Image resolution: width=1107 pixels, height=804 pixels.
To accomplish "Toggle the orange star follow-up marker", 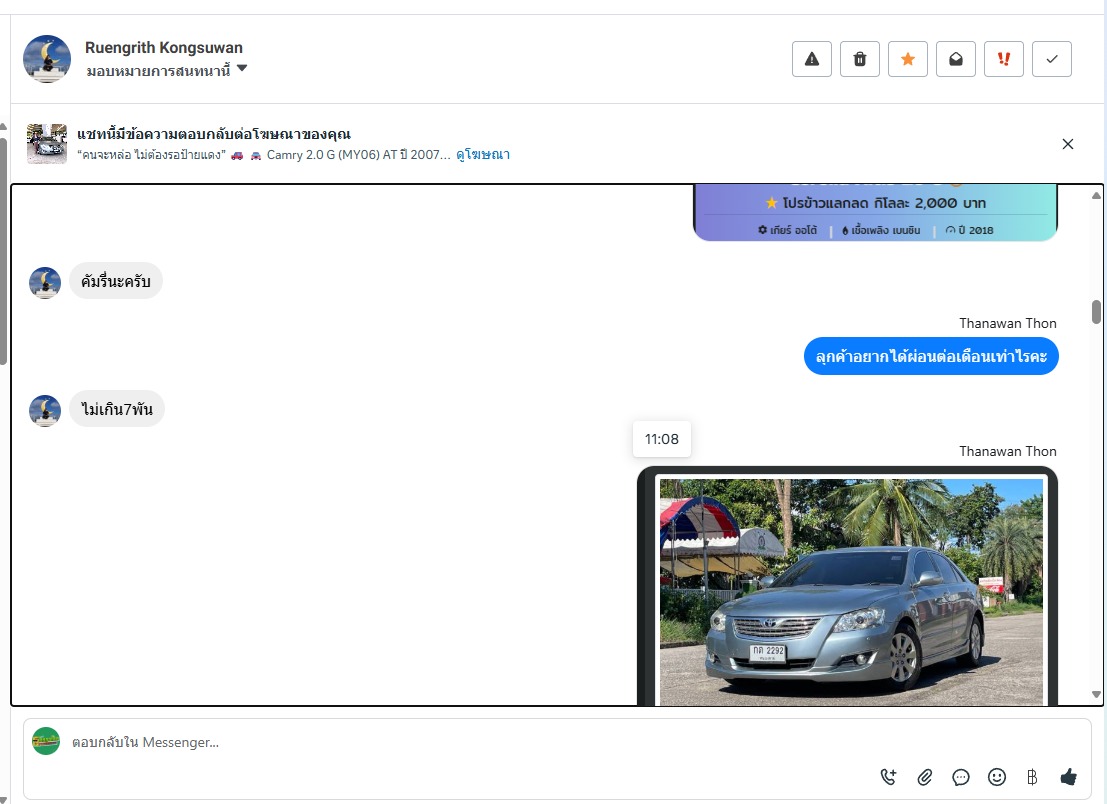I will click(907, 59).
